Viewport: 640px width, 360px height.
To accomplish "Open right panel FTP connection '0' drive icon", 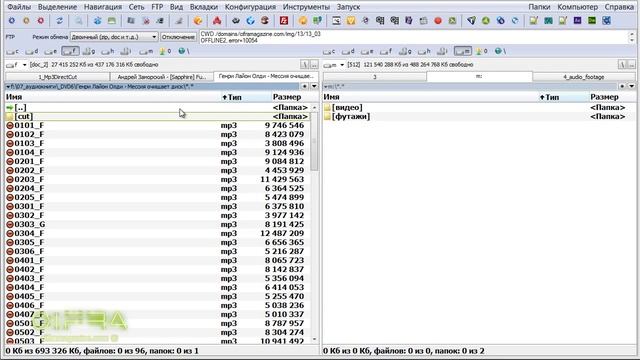I will click(x=482, y=51).
